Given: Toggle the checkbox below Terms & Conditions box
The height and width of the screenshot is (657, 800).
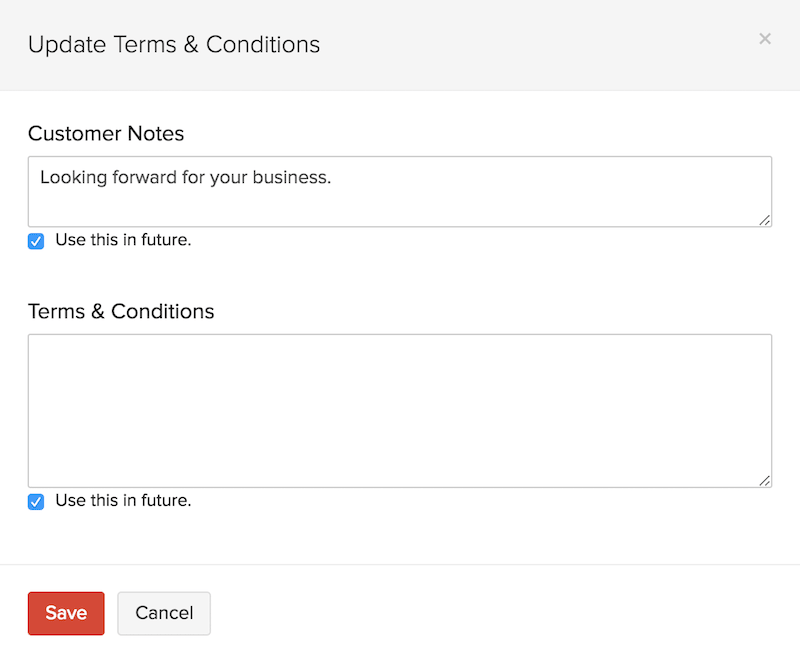Looking at the screenshot, I should [x=36, y=501].
